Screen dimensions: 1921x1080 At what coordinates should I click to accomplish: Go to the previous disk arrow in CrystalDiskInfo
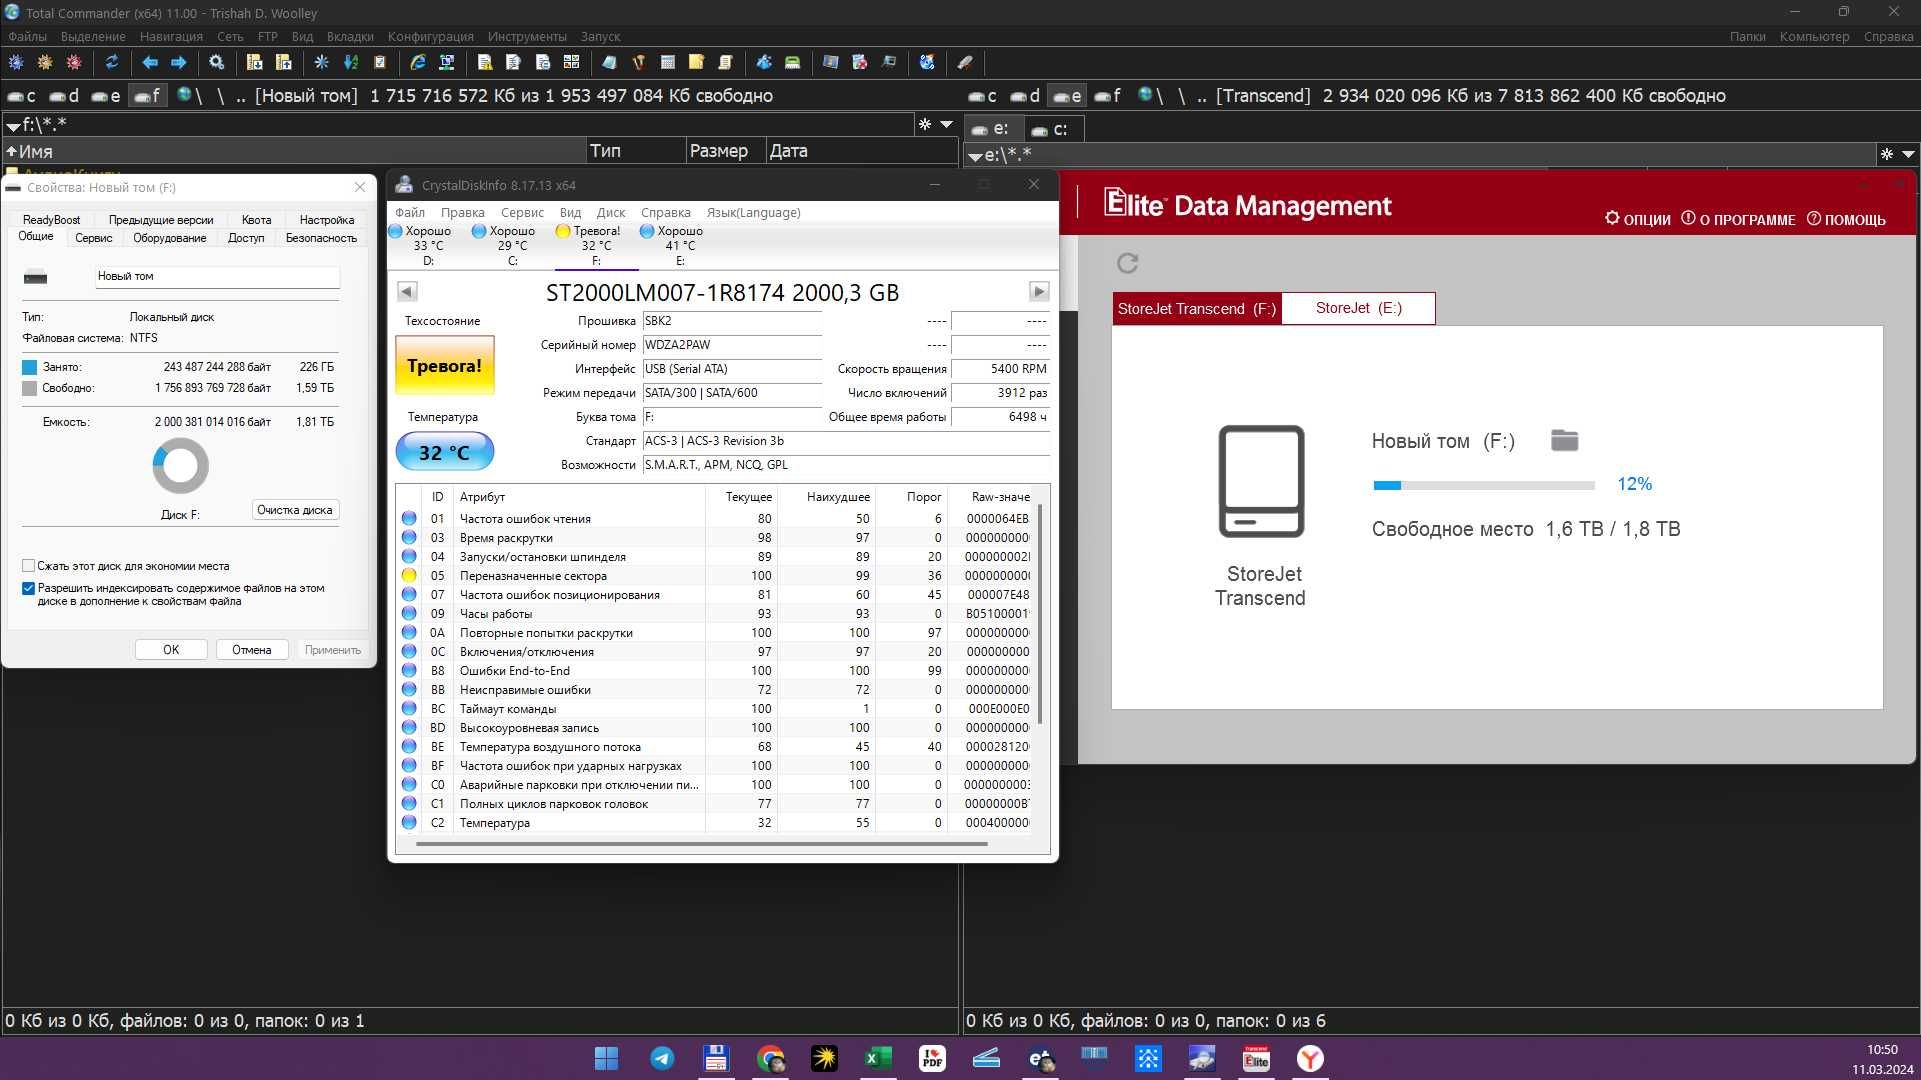point(407,292)
